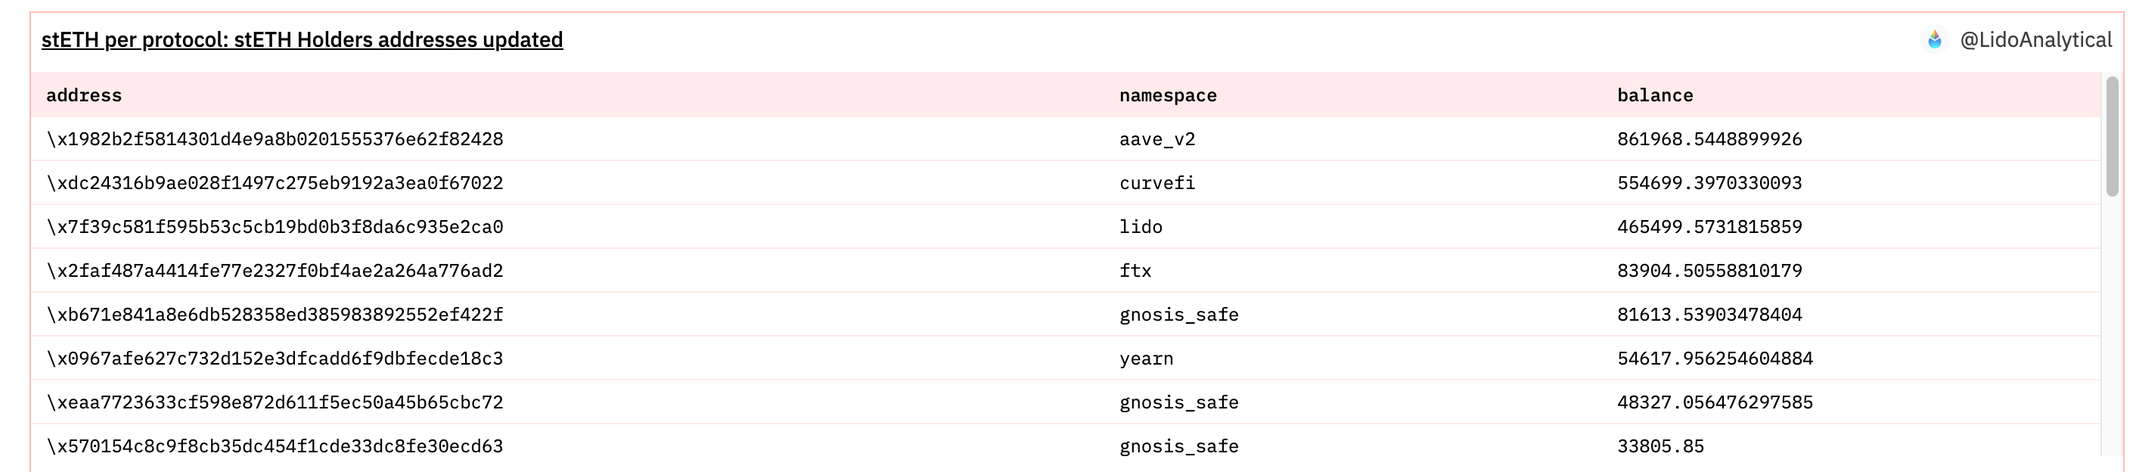The image size is (2142, 472).
Task: Select address \xb671e841a8e6db528358ed385983892552ef422f
Action: [x=275, y=315]
